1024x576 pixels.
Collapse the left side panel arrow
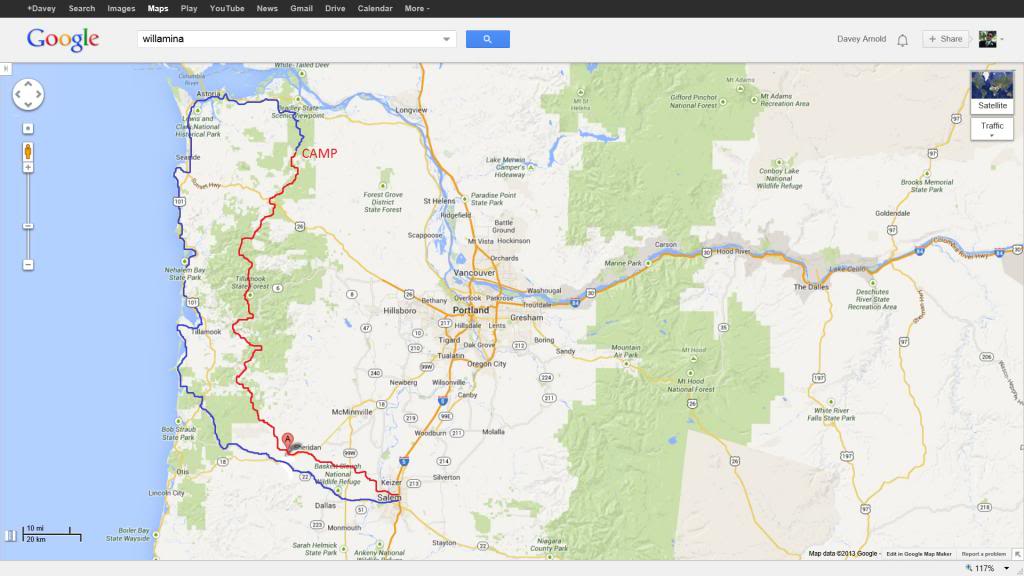[x=5, y=69]
